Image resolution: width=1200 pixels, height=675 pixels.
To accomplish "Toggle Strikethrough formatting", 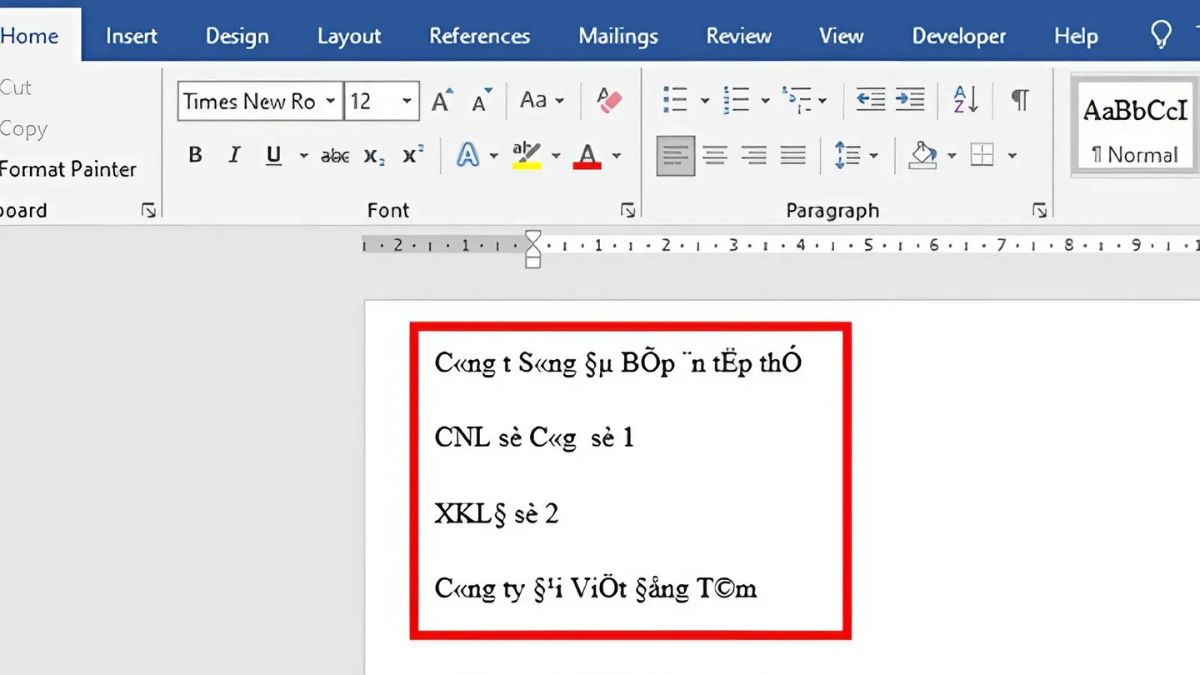I will pos(335,156).
